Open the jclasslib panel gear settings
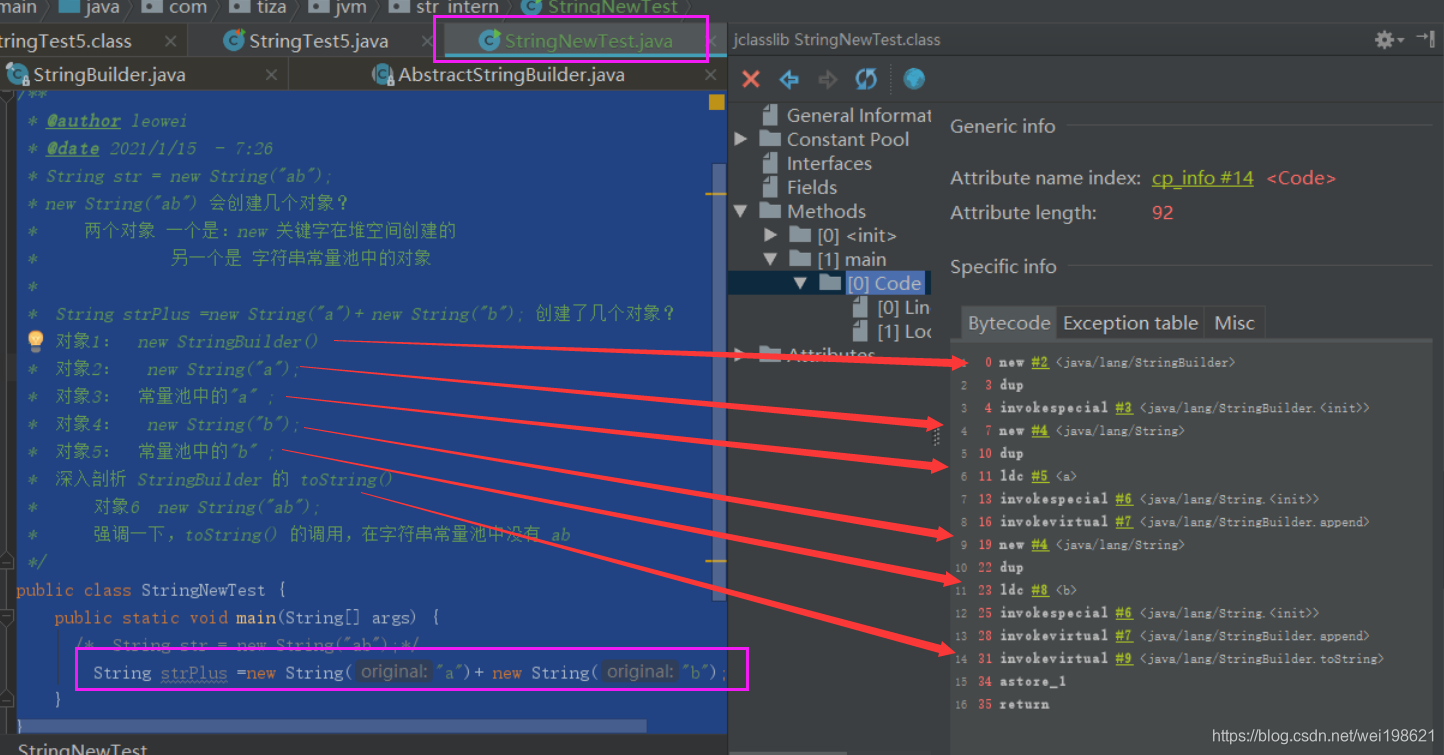This screenshot has height=755, width=1444. coord(1388,40)
